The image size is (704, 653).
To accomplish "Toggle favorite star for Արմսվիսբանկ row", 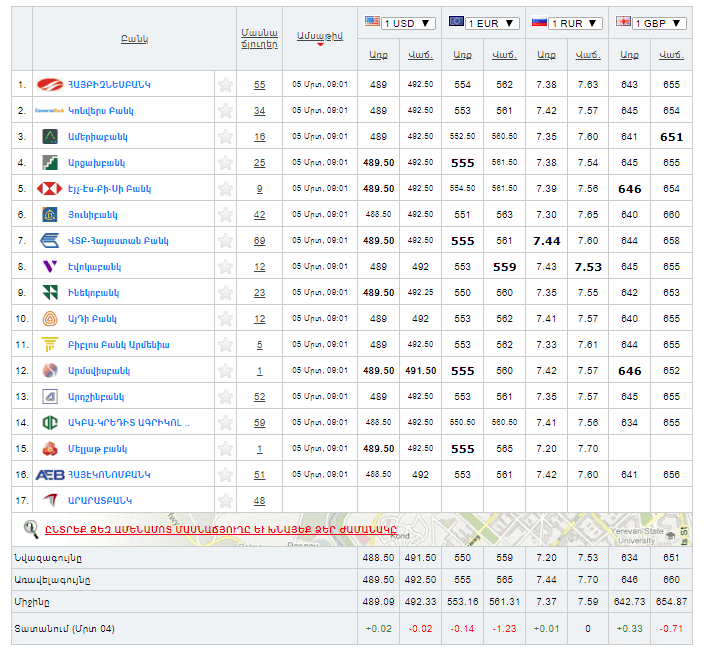I will click(x=226, y=371).
